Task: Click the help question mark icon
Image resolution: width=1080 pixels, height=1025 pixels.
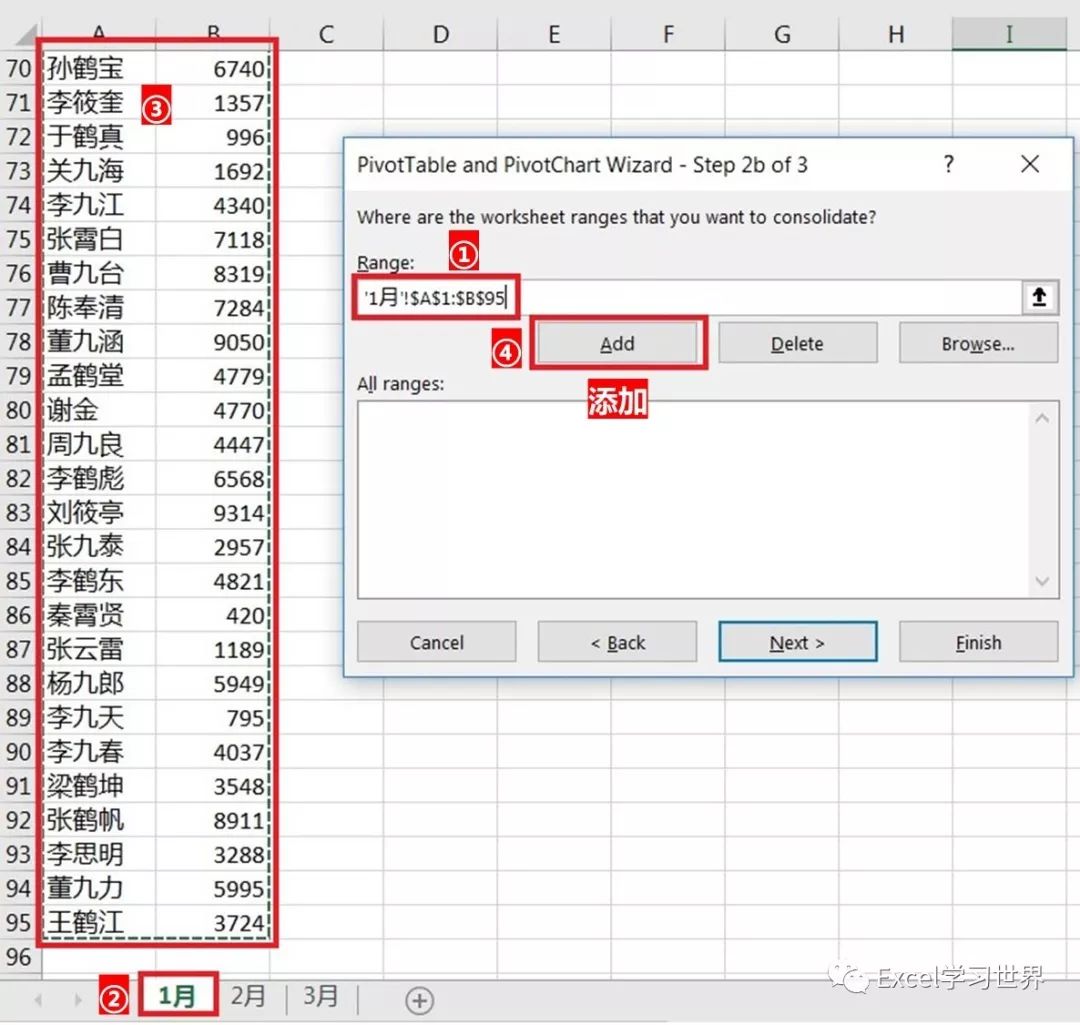Action: [949, 165]
